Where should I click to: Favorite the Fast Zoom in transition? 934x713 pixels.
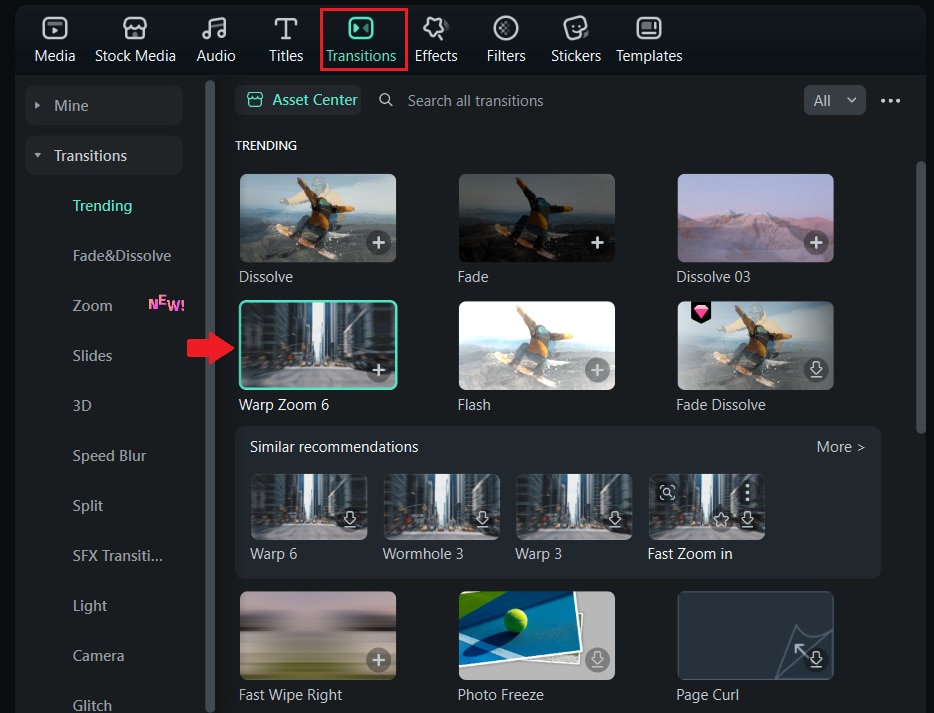(x=721, y=519)
